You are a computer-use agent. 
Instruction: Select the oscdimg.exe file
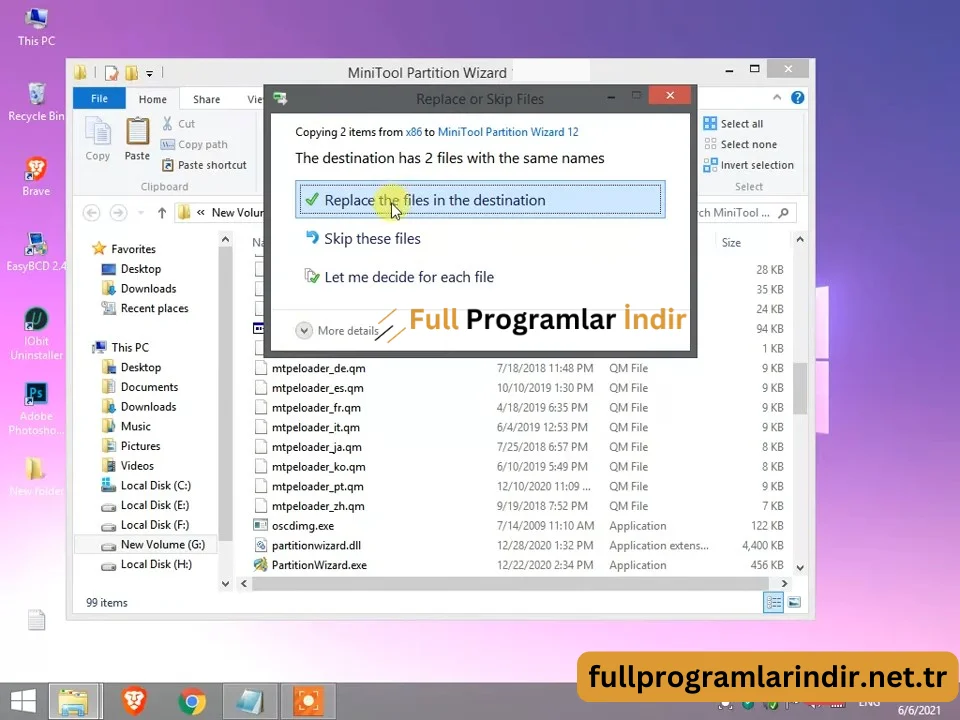pyautogui.click(x=302, y=525)
